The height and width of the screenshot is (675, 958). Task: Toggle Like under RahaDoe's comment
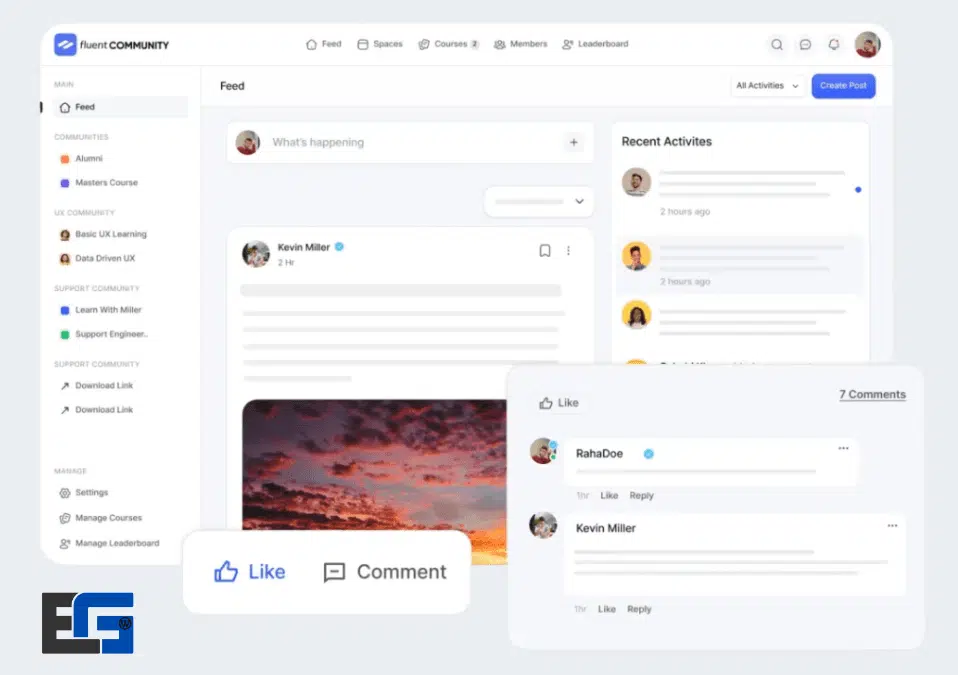(609, 496)
